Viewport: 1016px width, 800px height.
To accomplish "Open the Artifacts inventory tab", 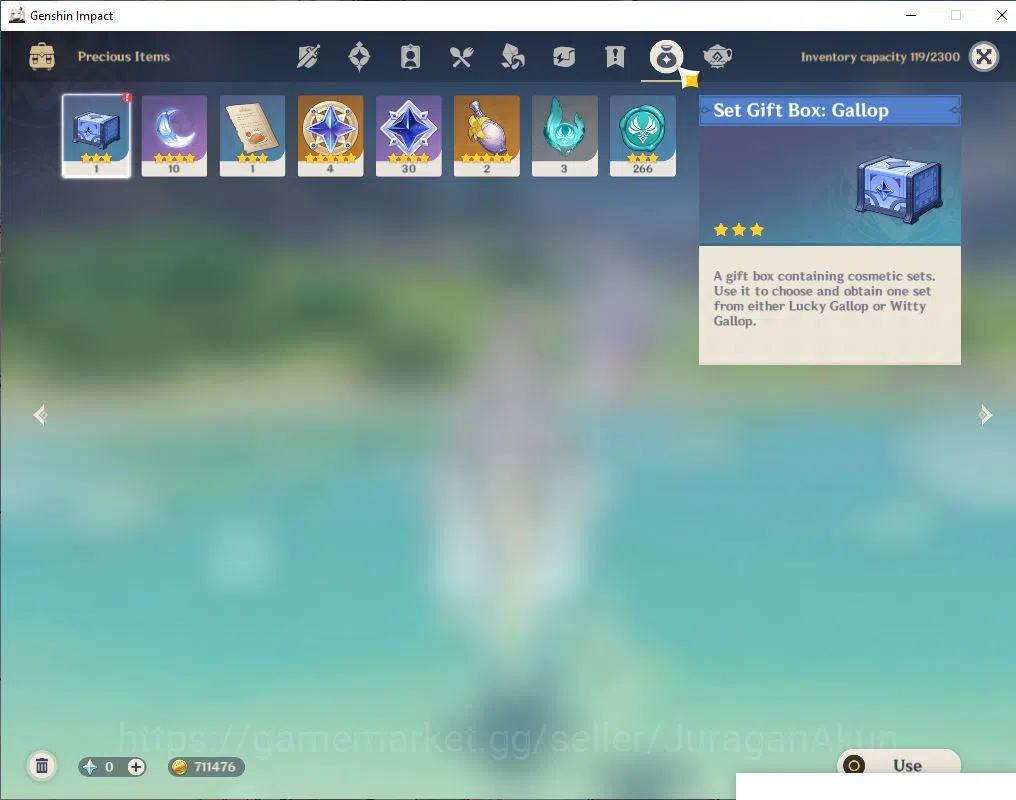I will coord(359,57).
